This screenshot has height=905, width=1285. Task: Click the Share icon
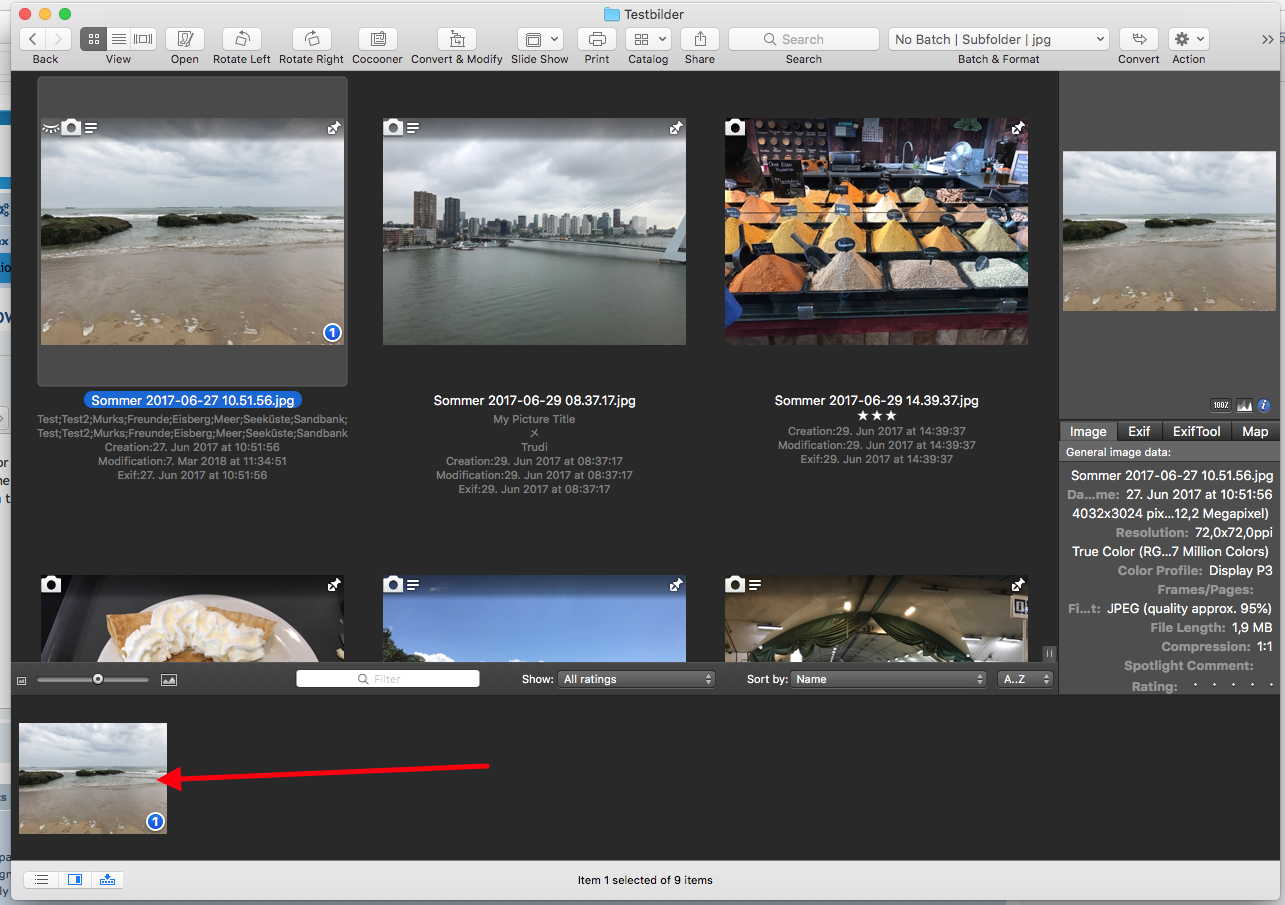700,39
